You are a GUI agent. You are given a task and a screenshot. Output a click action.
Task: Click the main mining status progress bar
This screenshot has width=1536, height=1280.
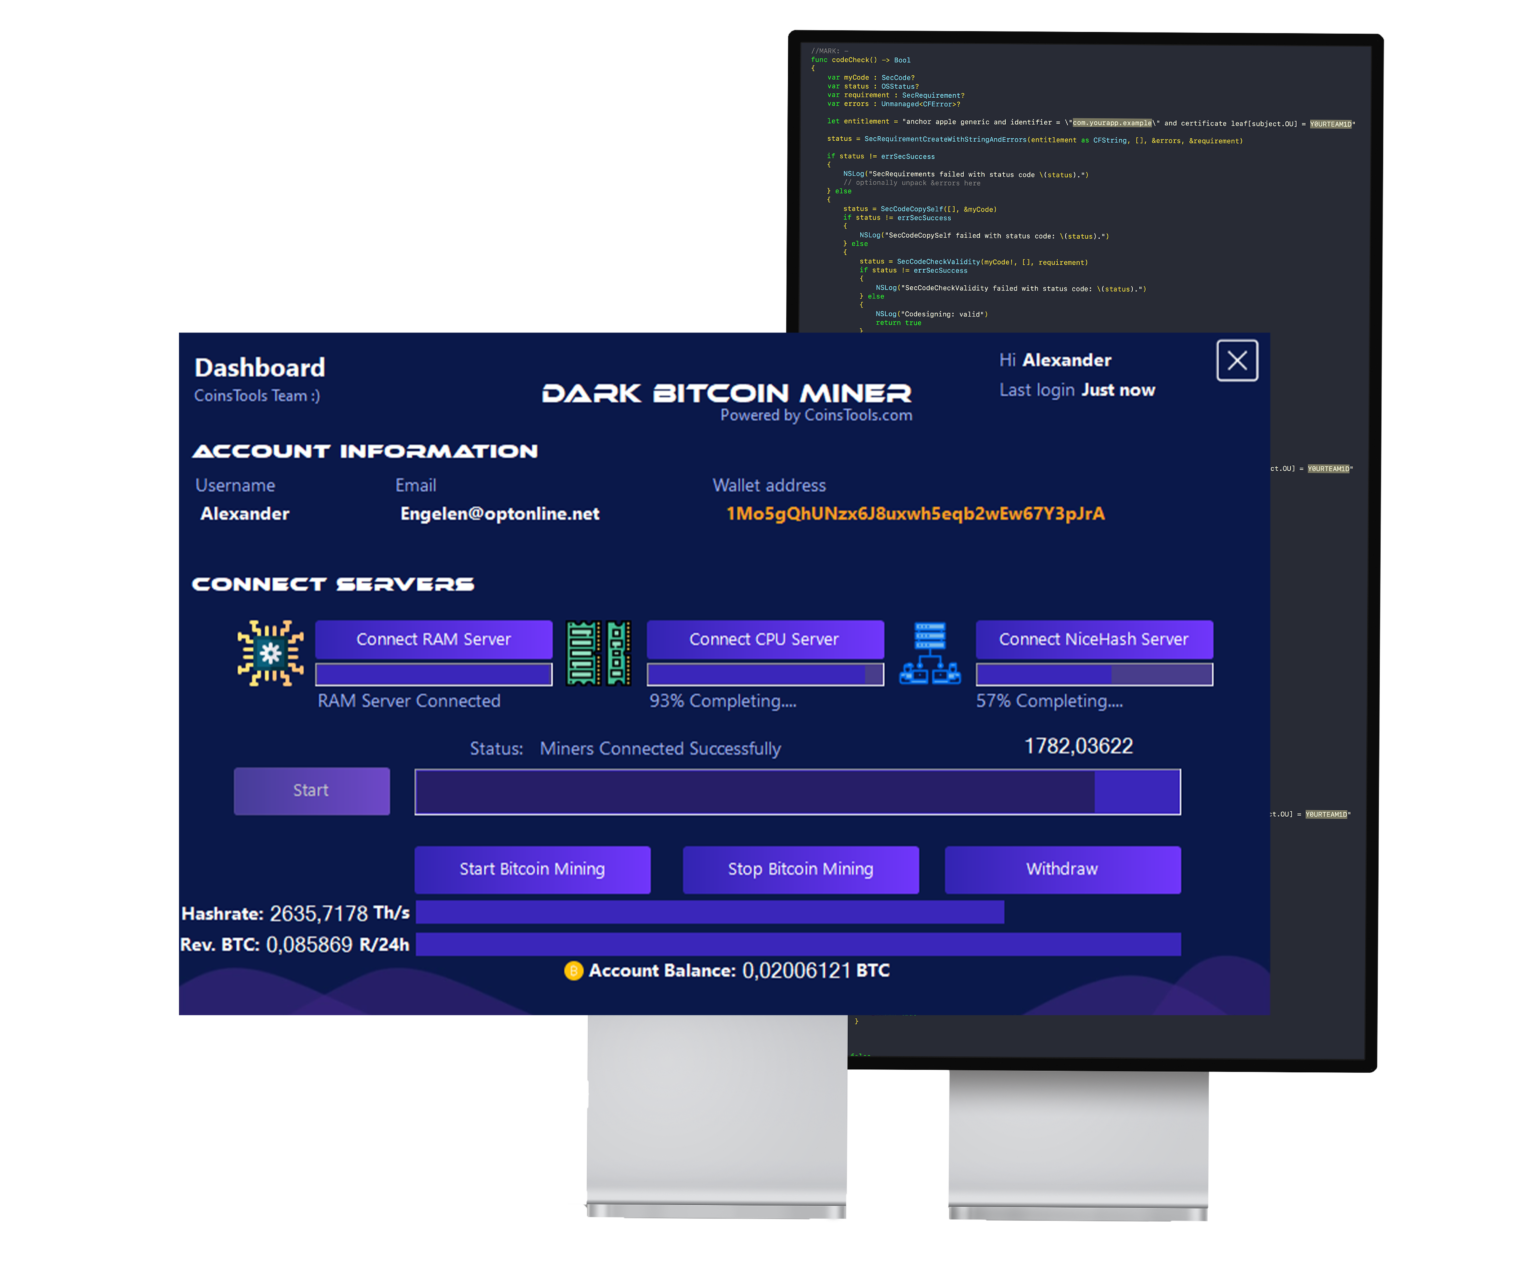coord(798,792)
